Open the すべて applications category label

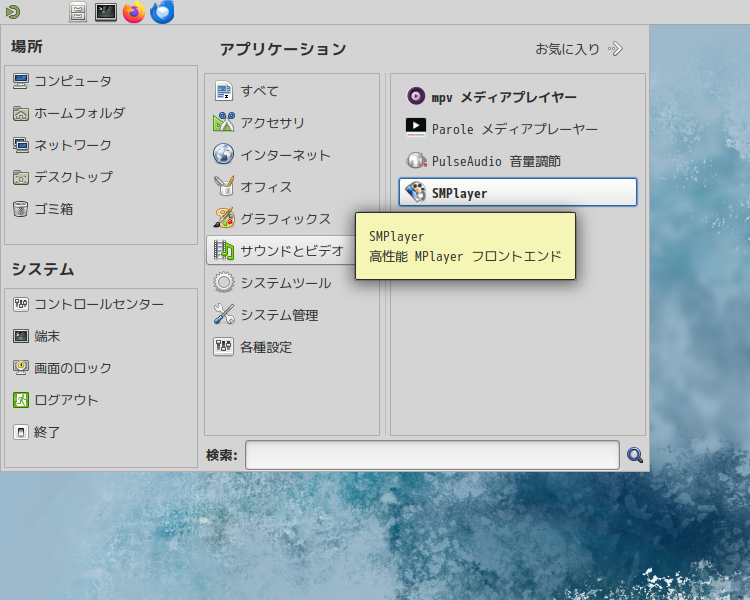tap(259, 91)
